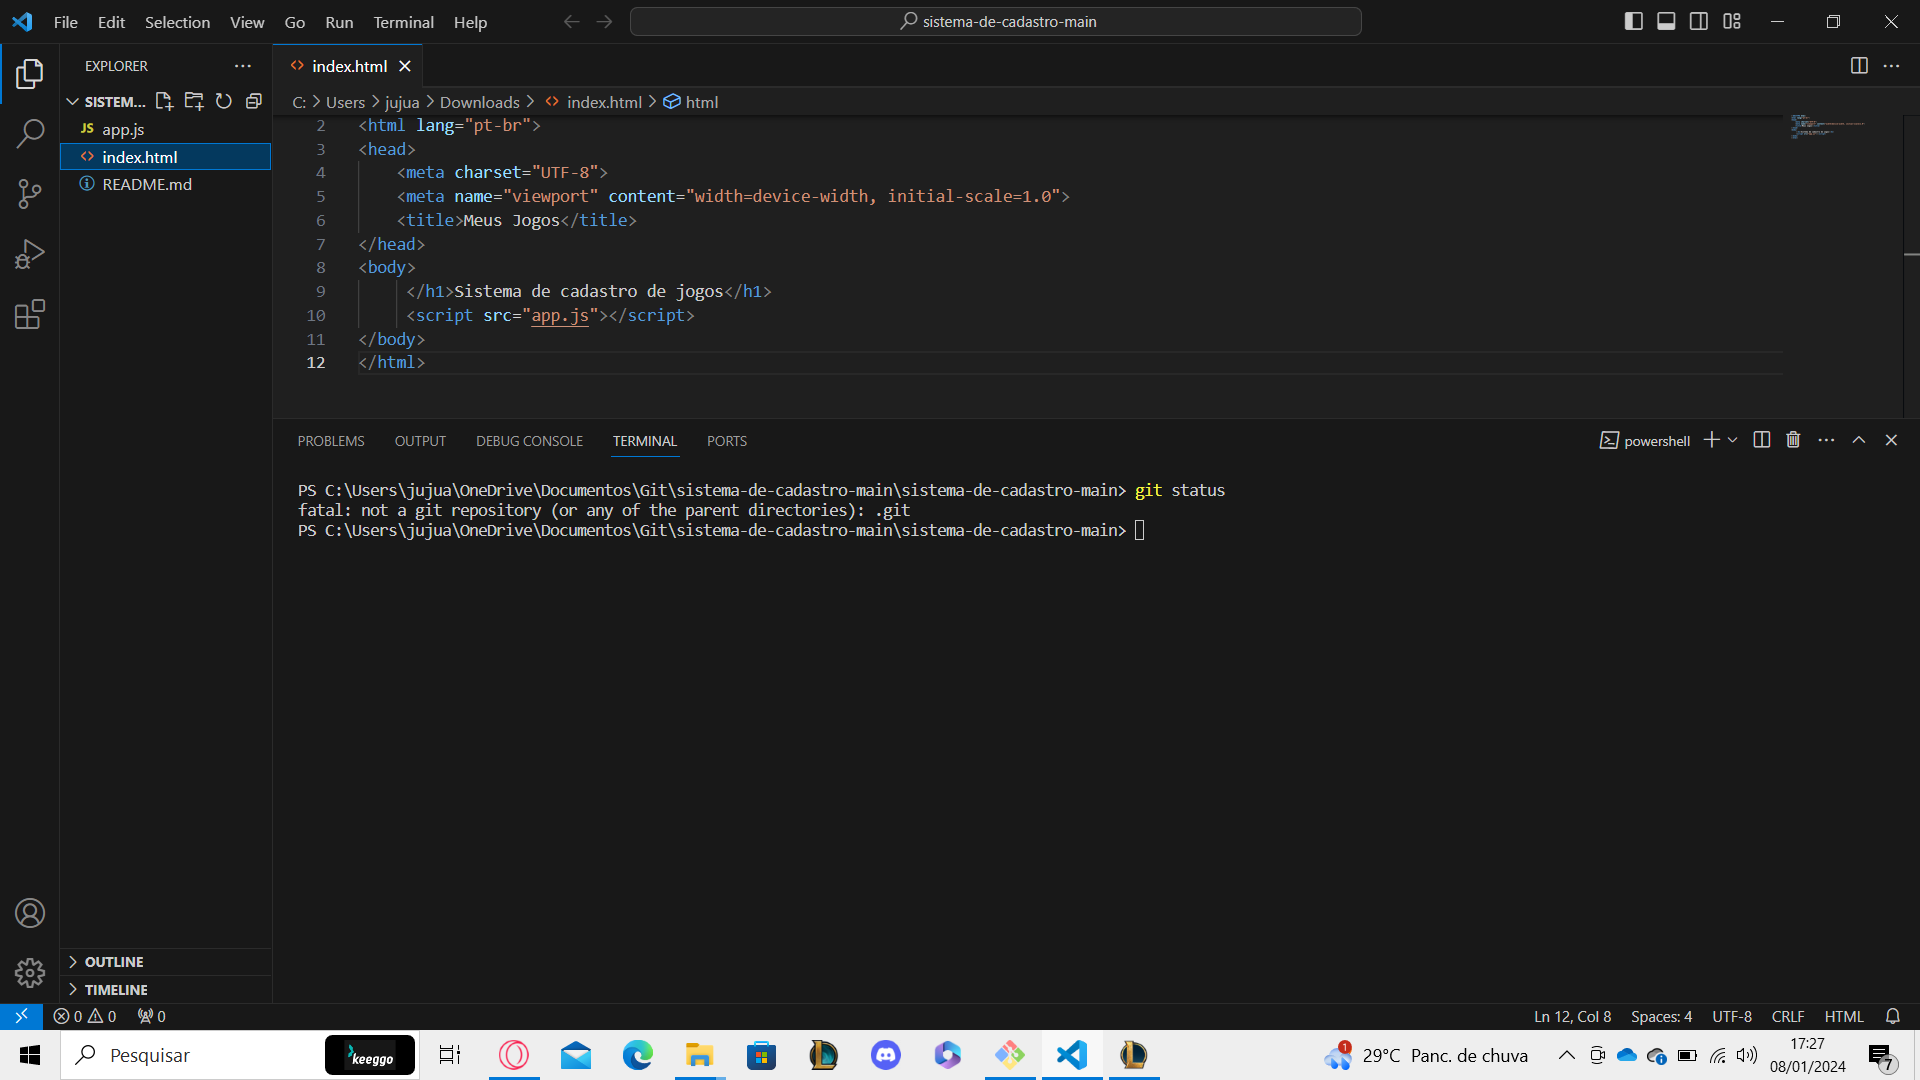The image size is (1920, 1080).
Task: Open Windows tray hidden icons chevron
Action: [1567, 1055]
